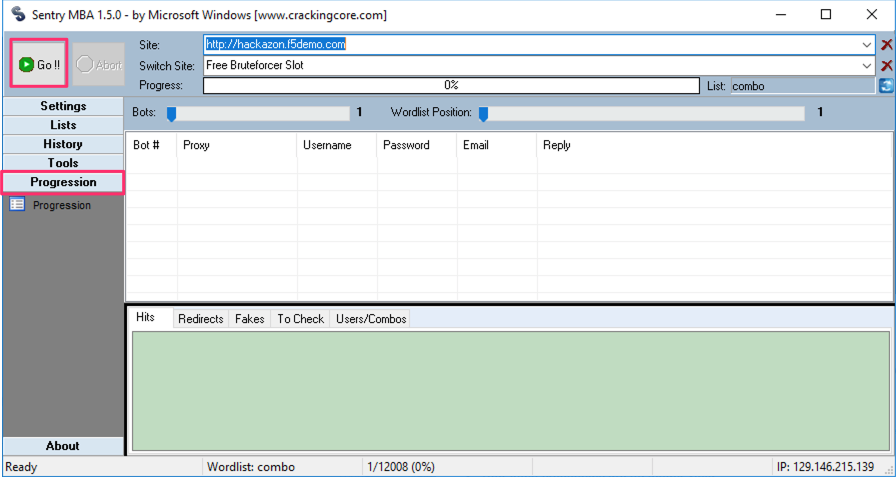Screen dimensions: 896x477
Task: Click the Bots slider handle
Action: point(171,114)
